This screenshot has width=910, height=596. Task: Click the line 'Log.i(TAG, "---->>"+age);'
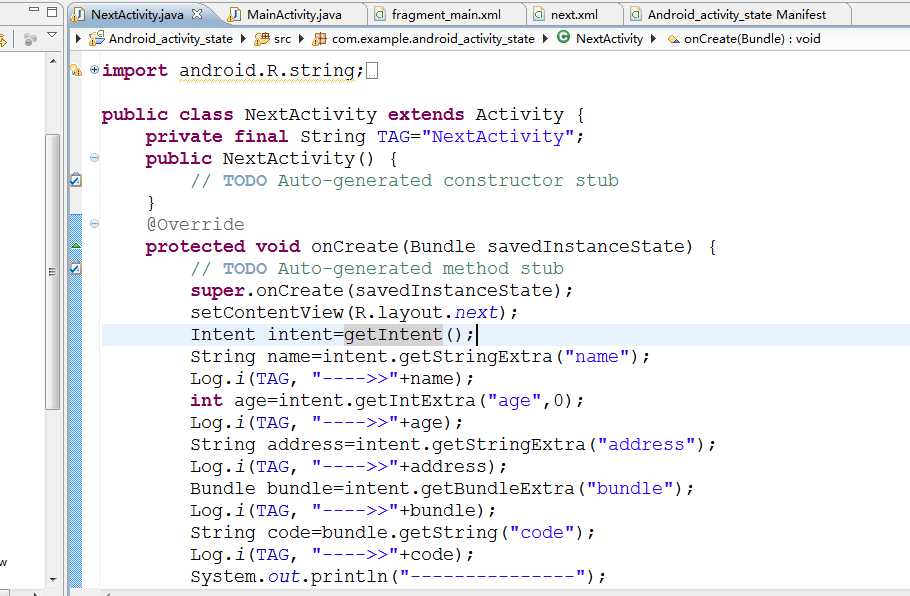point(327,422)
